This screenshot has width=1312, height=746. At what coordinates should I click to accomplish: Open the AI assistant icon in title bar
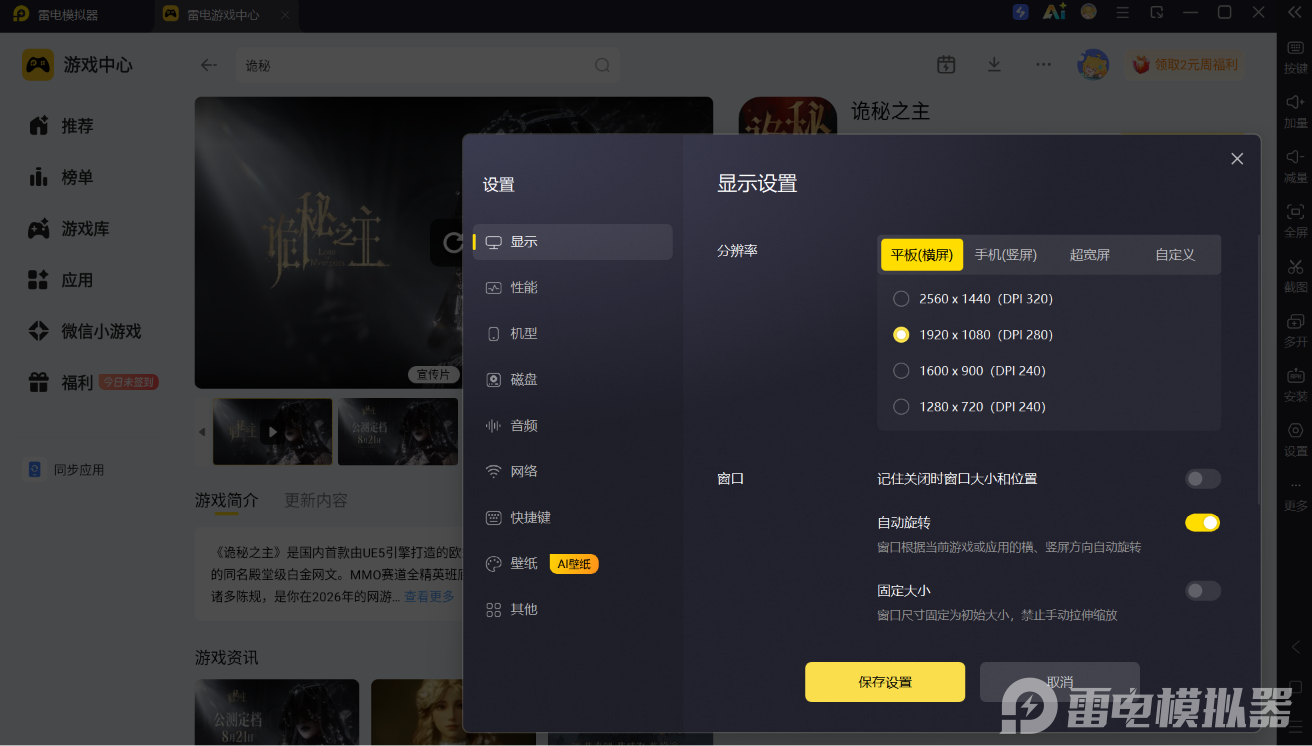click(1055, 12)
